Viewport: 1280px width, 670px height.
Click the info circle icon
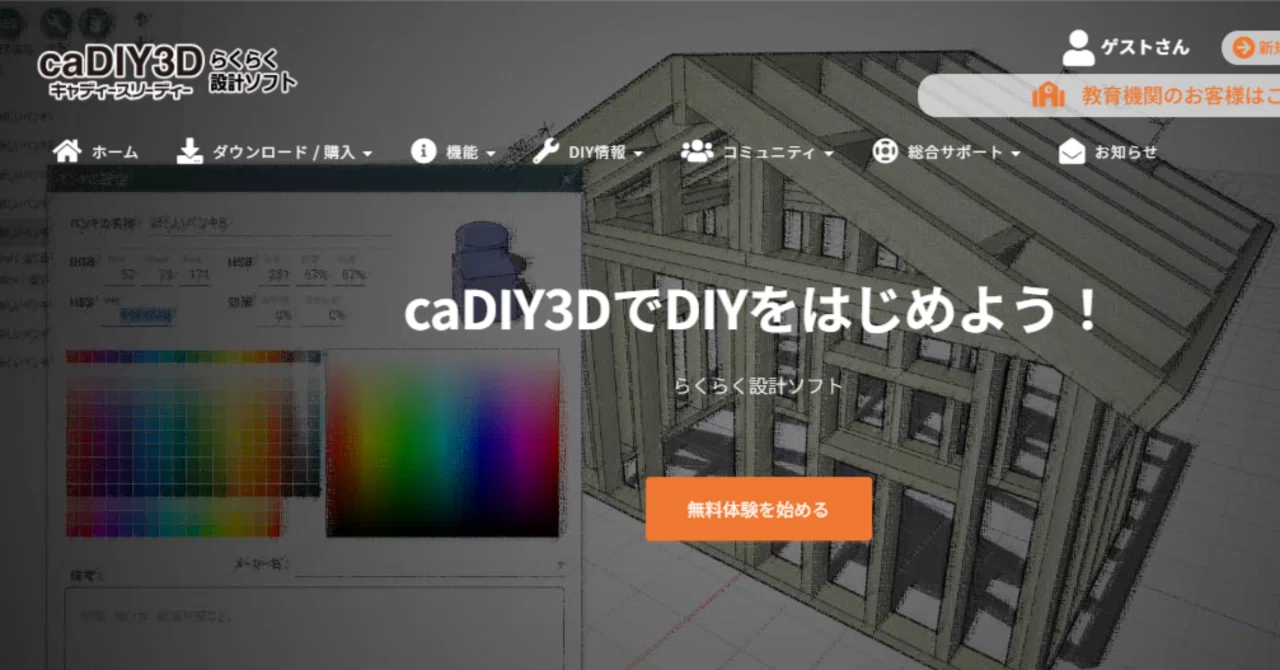click(424, 152)
